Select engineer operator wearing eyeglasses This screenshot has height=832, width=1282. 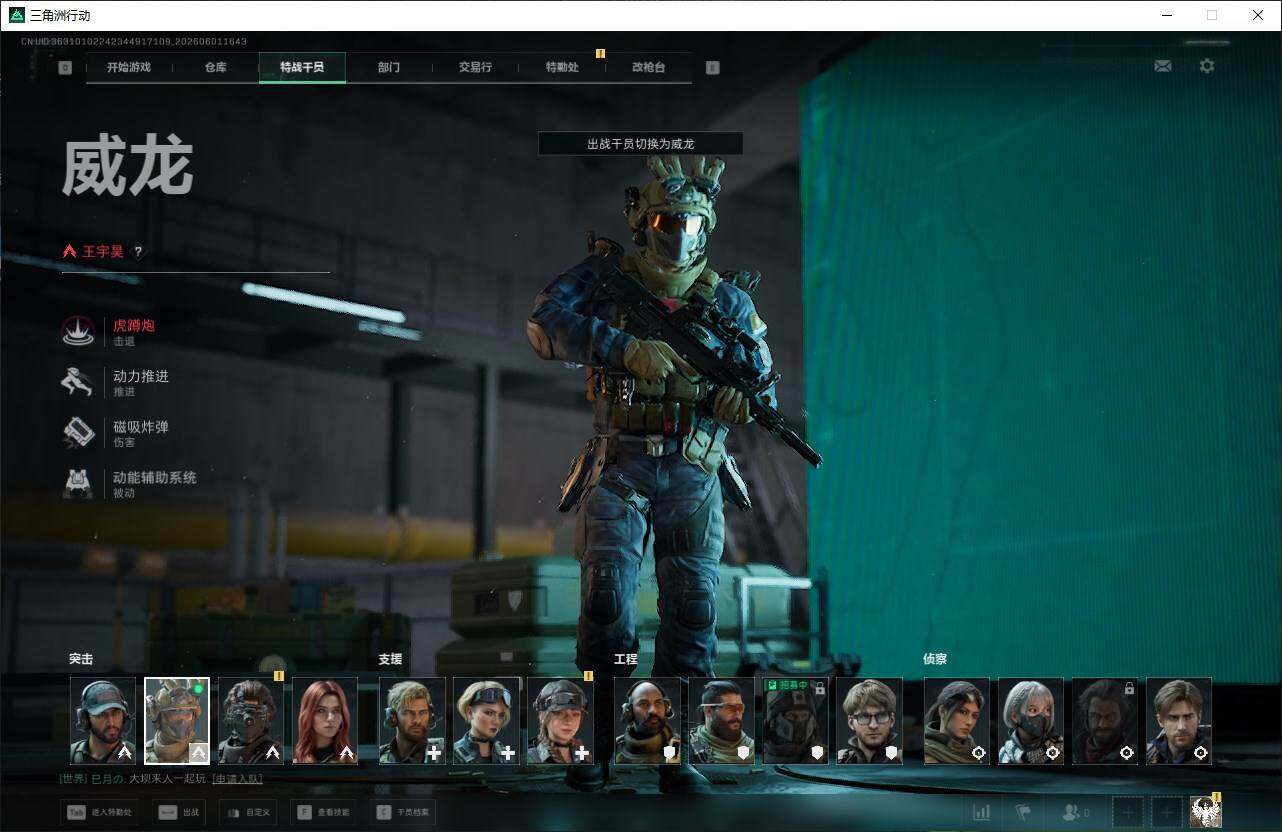[x=869, y=721]
